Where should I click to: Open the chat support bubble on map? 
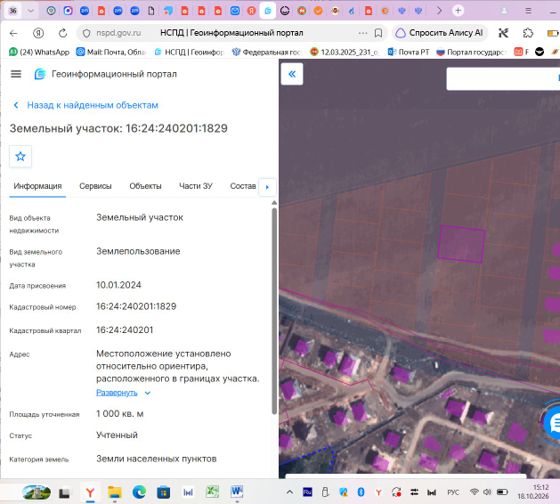[553, 423]
